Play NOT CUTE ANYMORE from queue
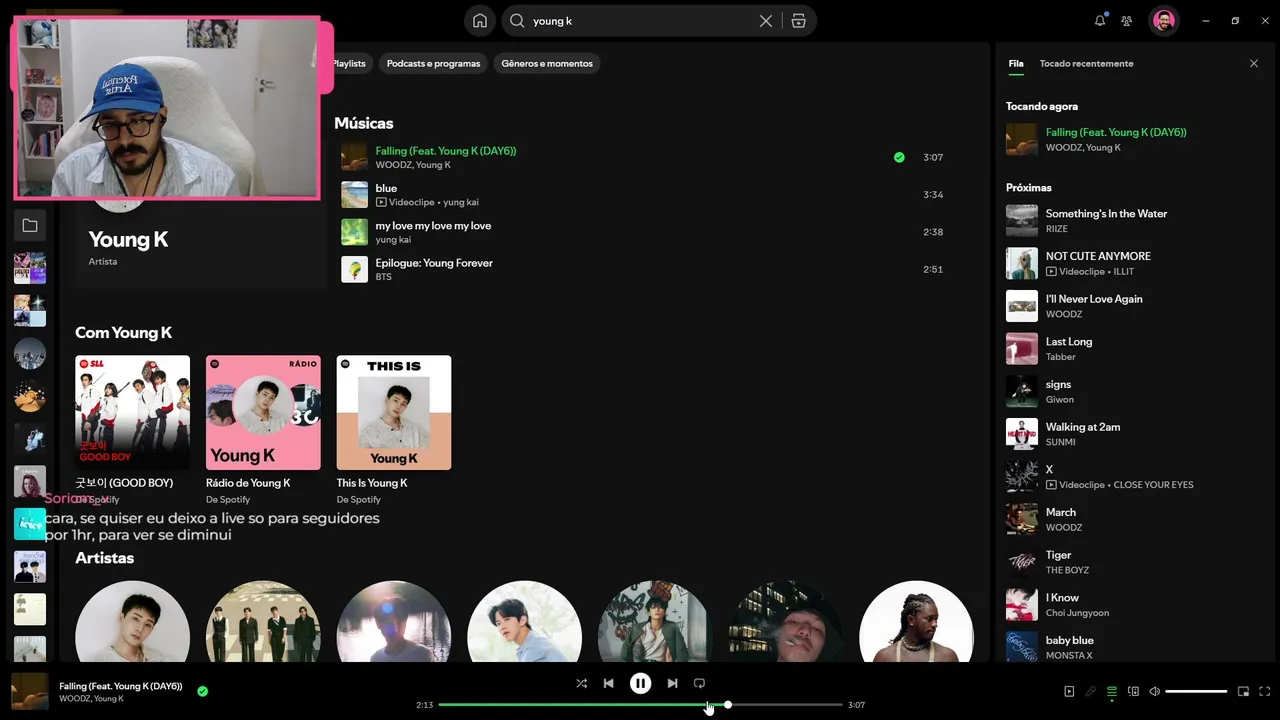 tap(1133, 264)
